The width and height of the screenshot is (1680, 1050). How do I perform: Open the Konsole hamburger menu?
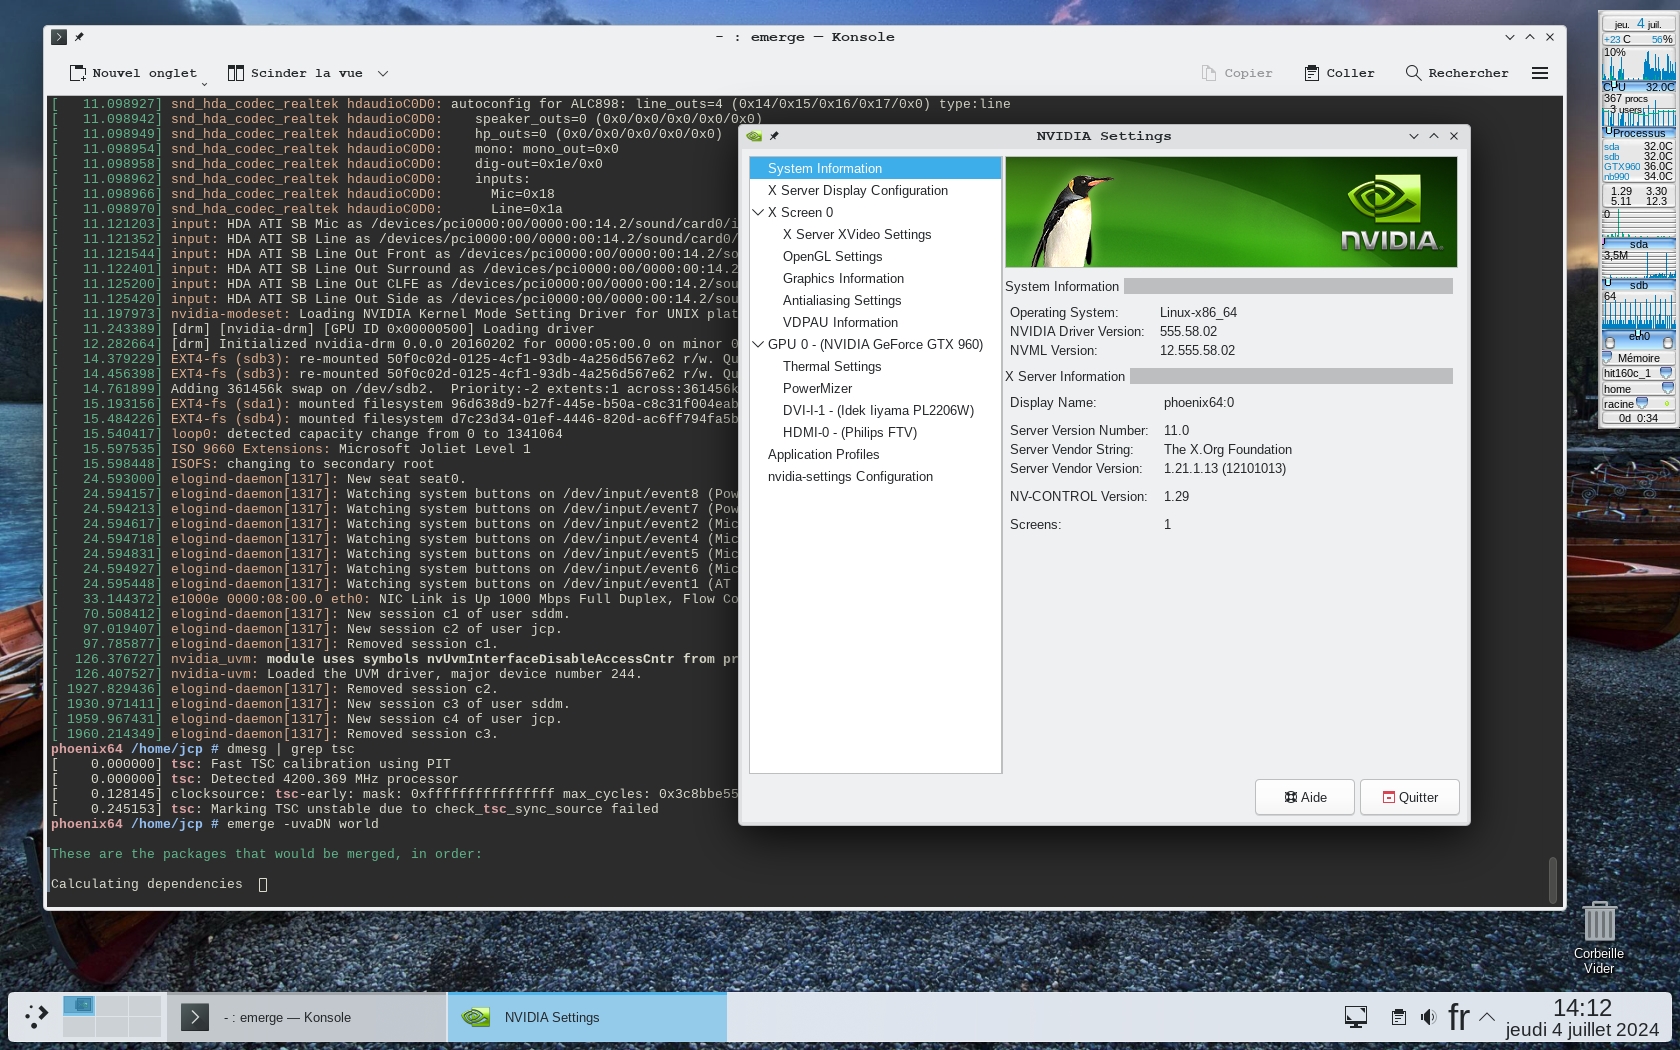pyautogui.click(x=1540, y=73)
